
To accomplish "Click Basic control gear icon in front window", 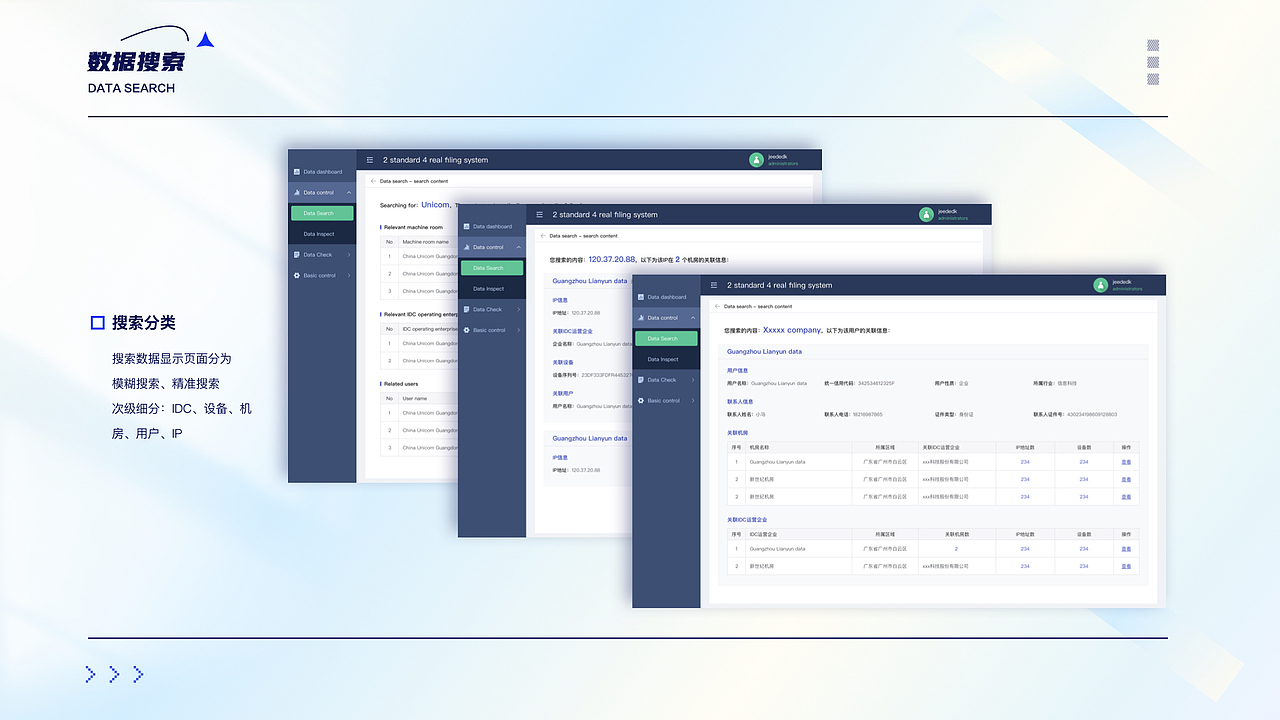I will tap(641, 401).
